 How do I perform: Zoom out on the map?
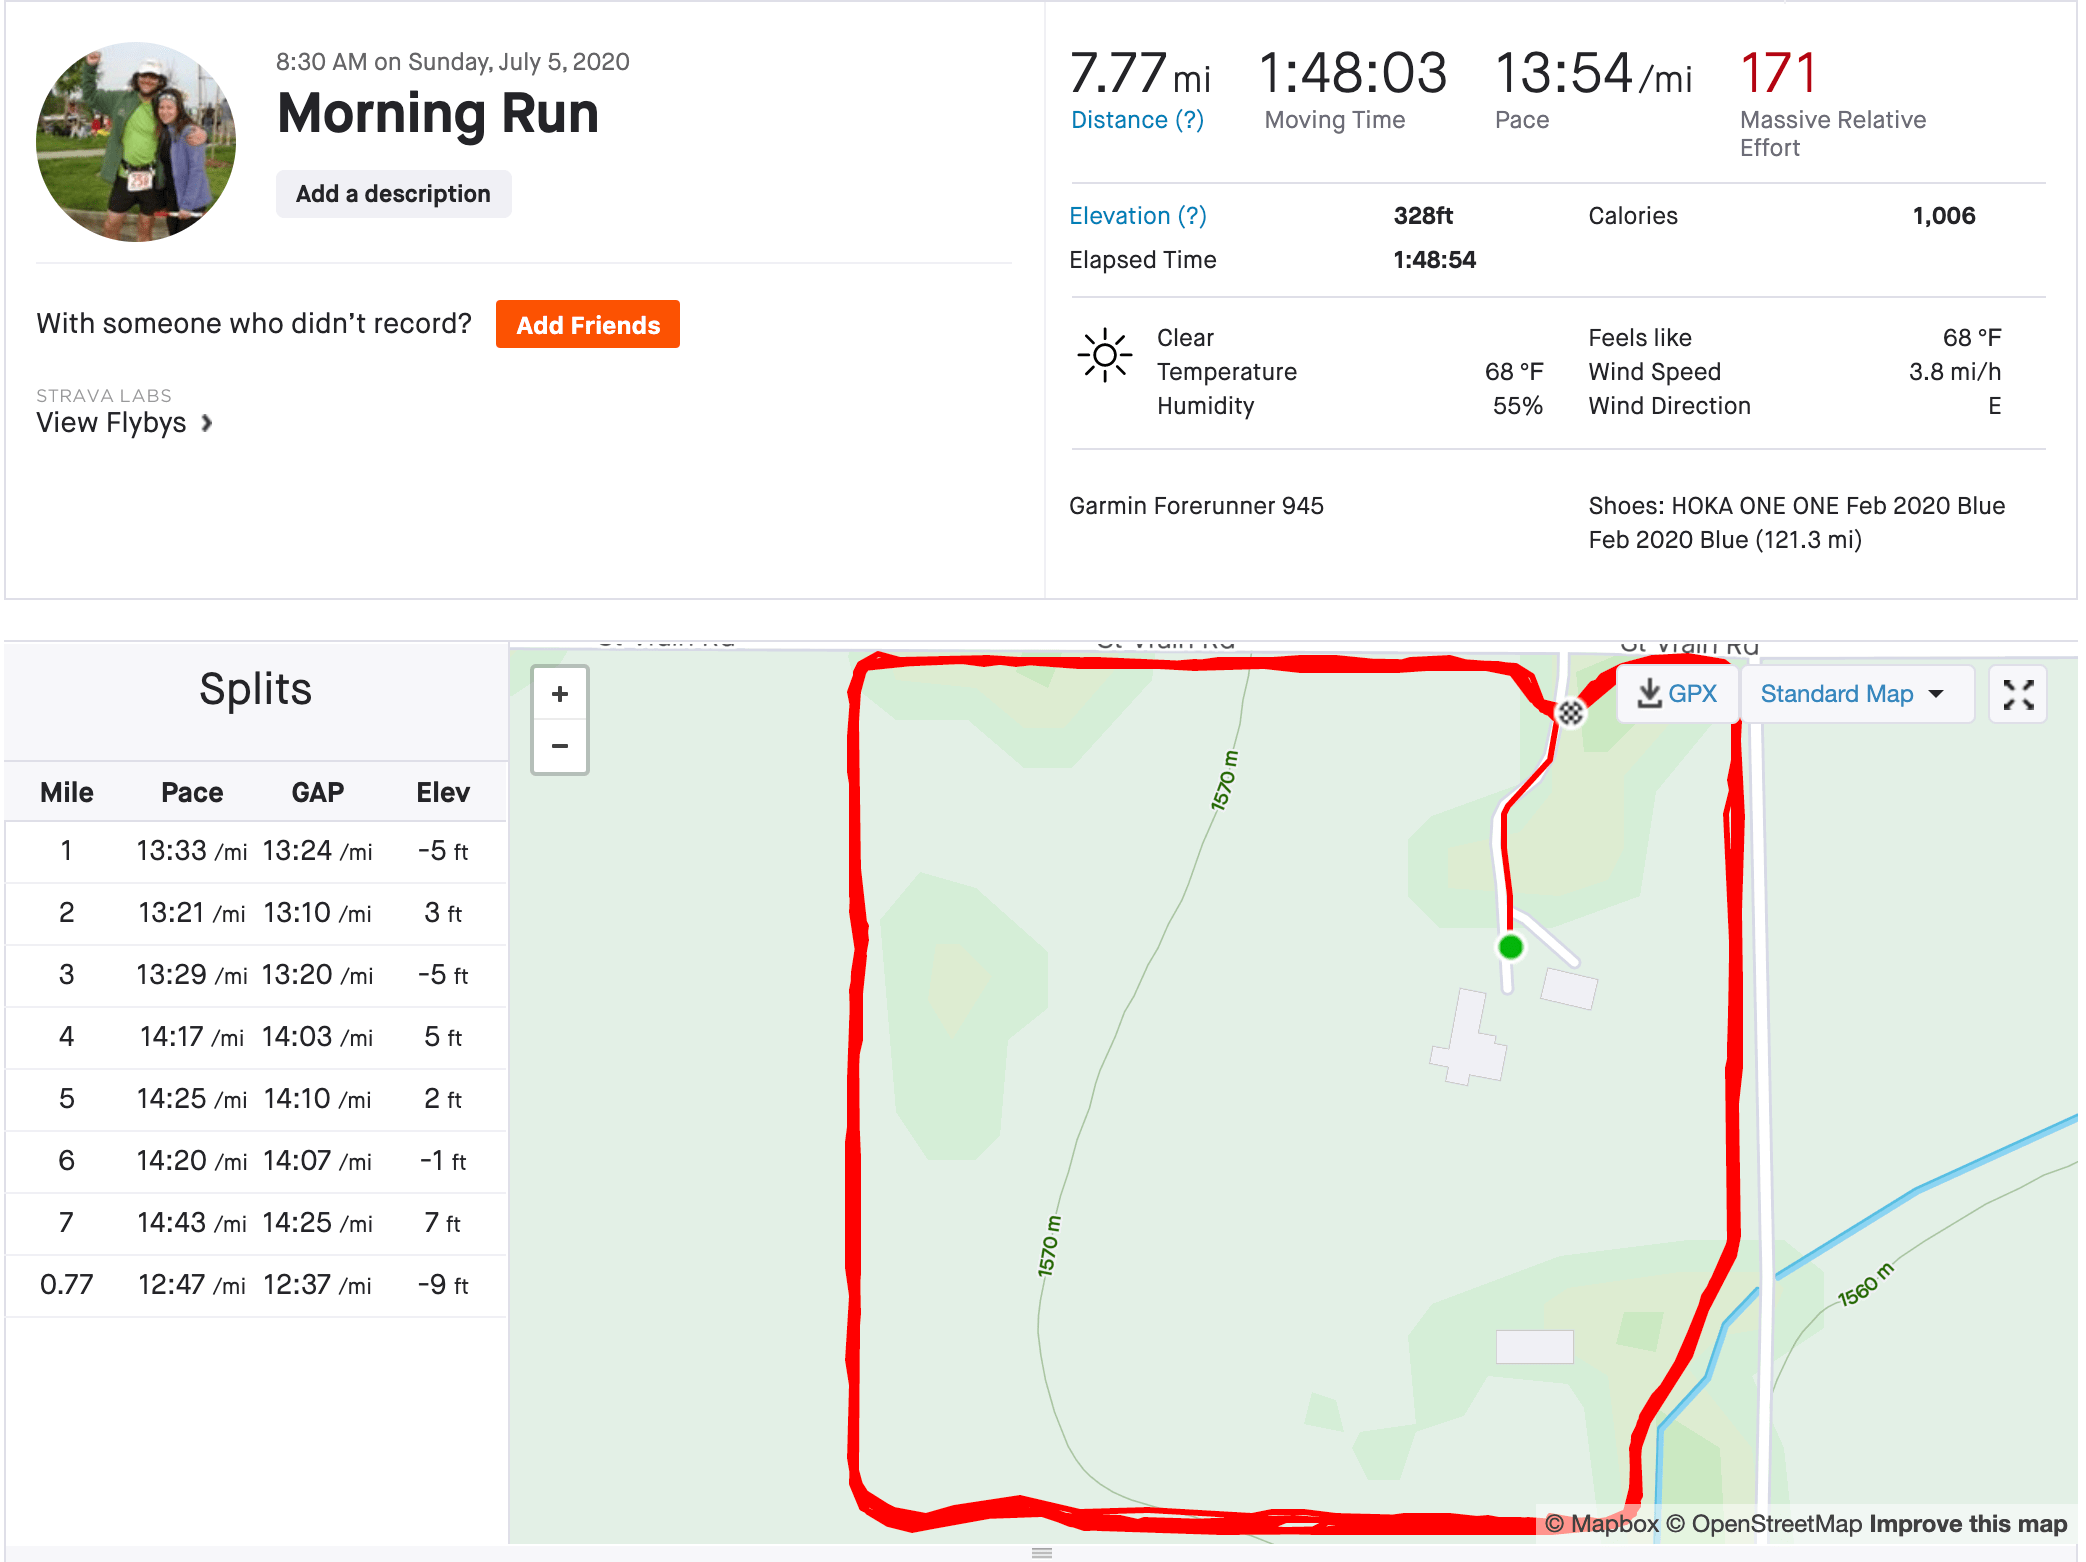point(560,746)
